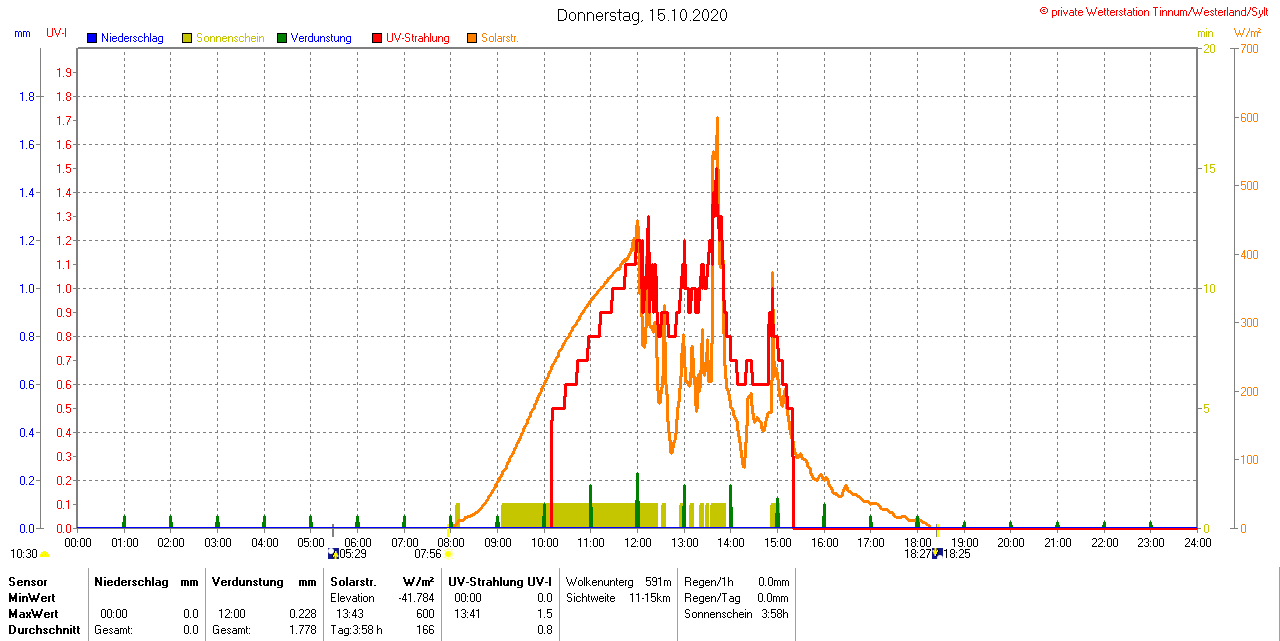1280x641 pixels.
Task: Click the 20 tick on min axis
Action: point(1209,49)
